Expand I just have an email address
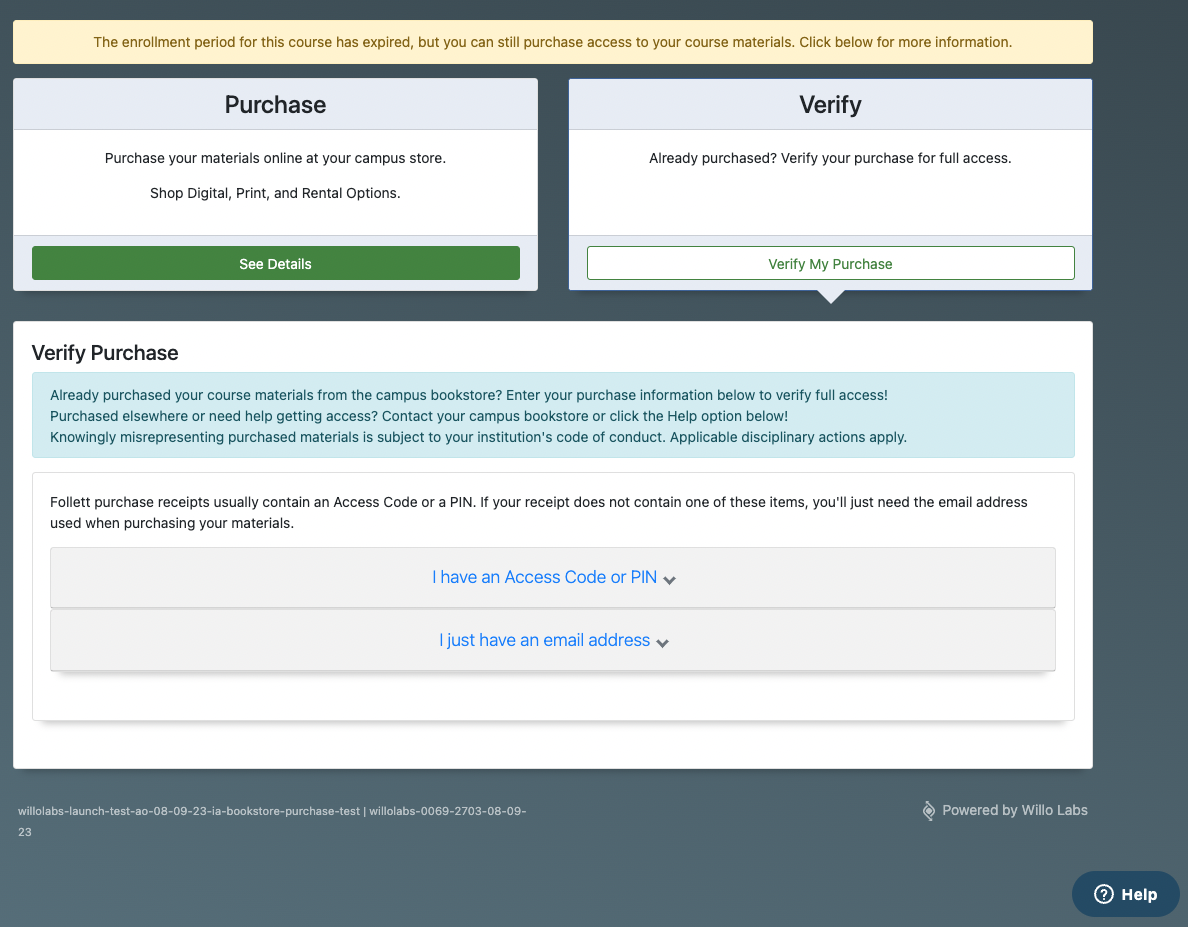Viewport: 1188px width, 927px height. pos(552,640)
